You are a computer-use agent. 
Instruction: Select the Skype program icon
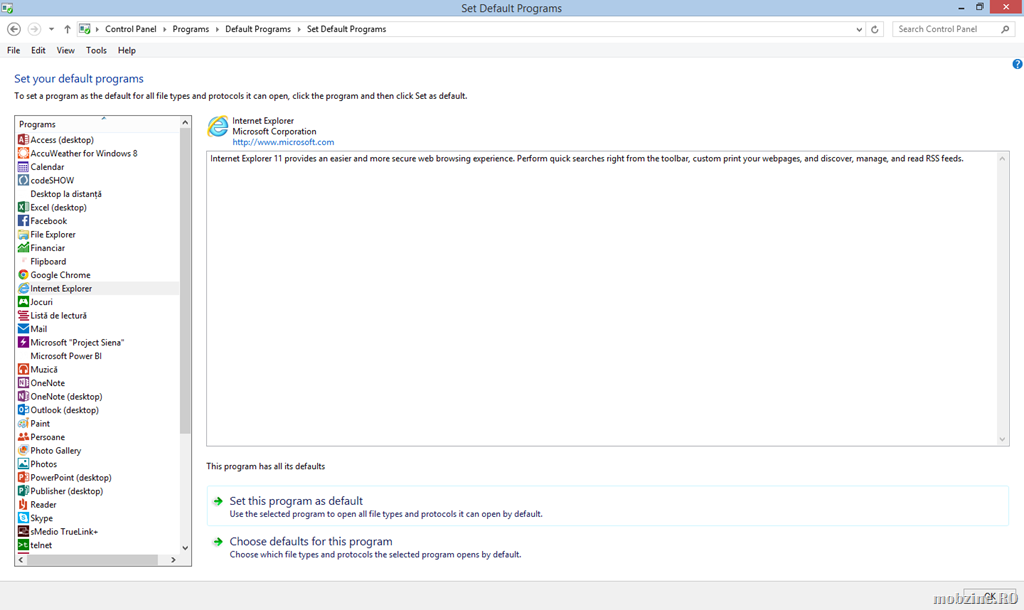click(23, 518)
